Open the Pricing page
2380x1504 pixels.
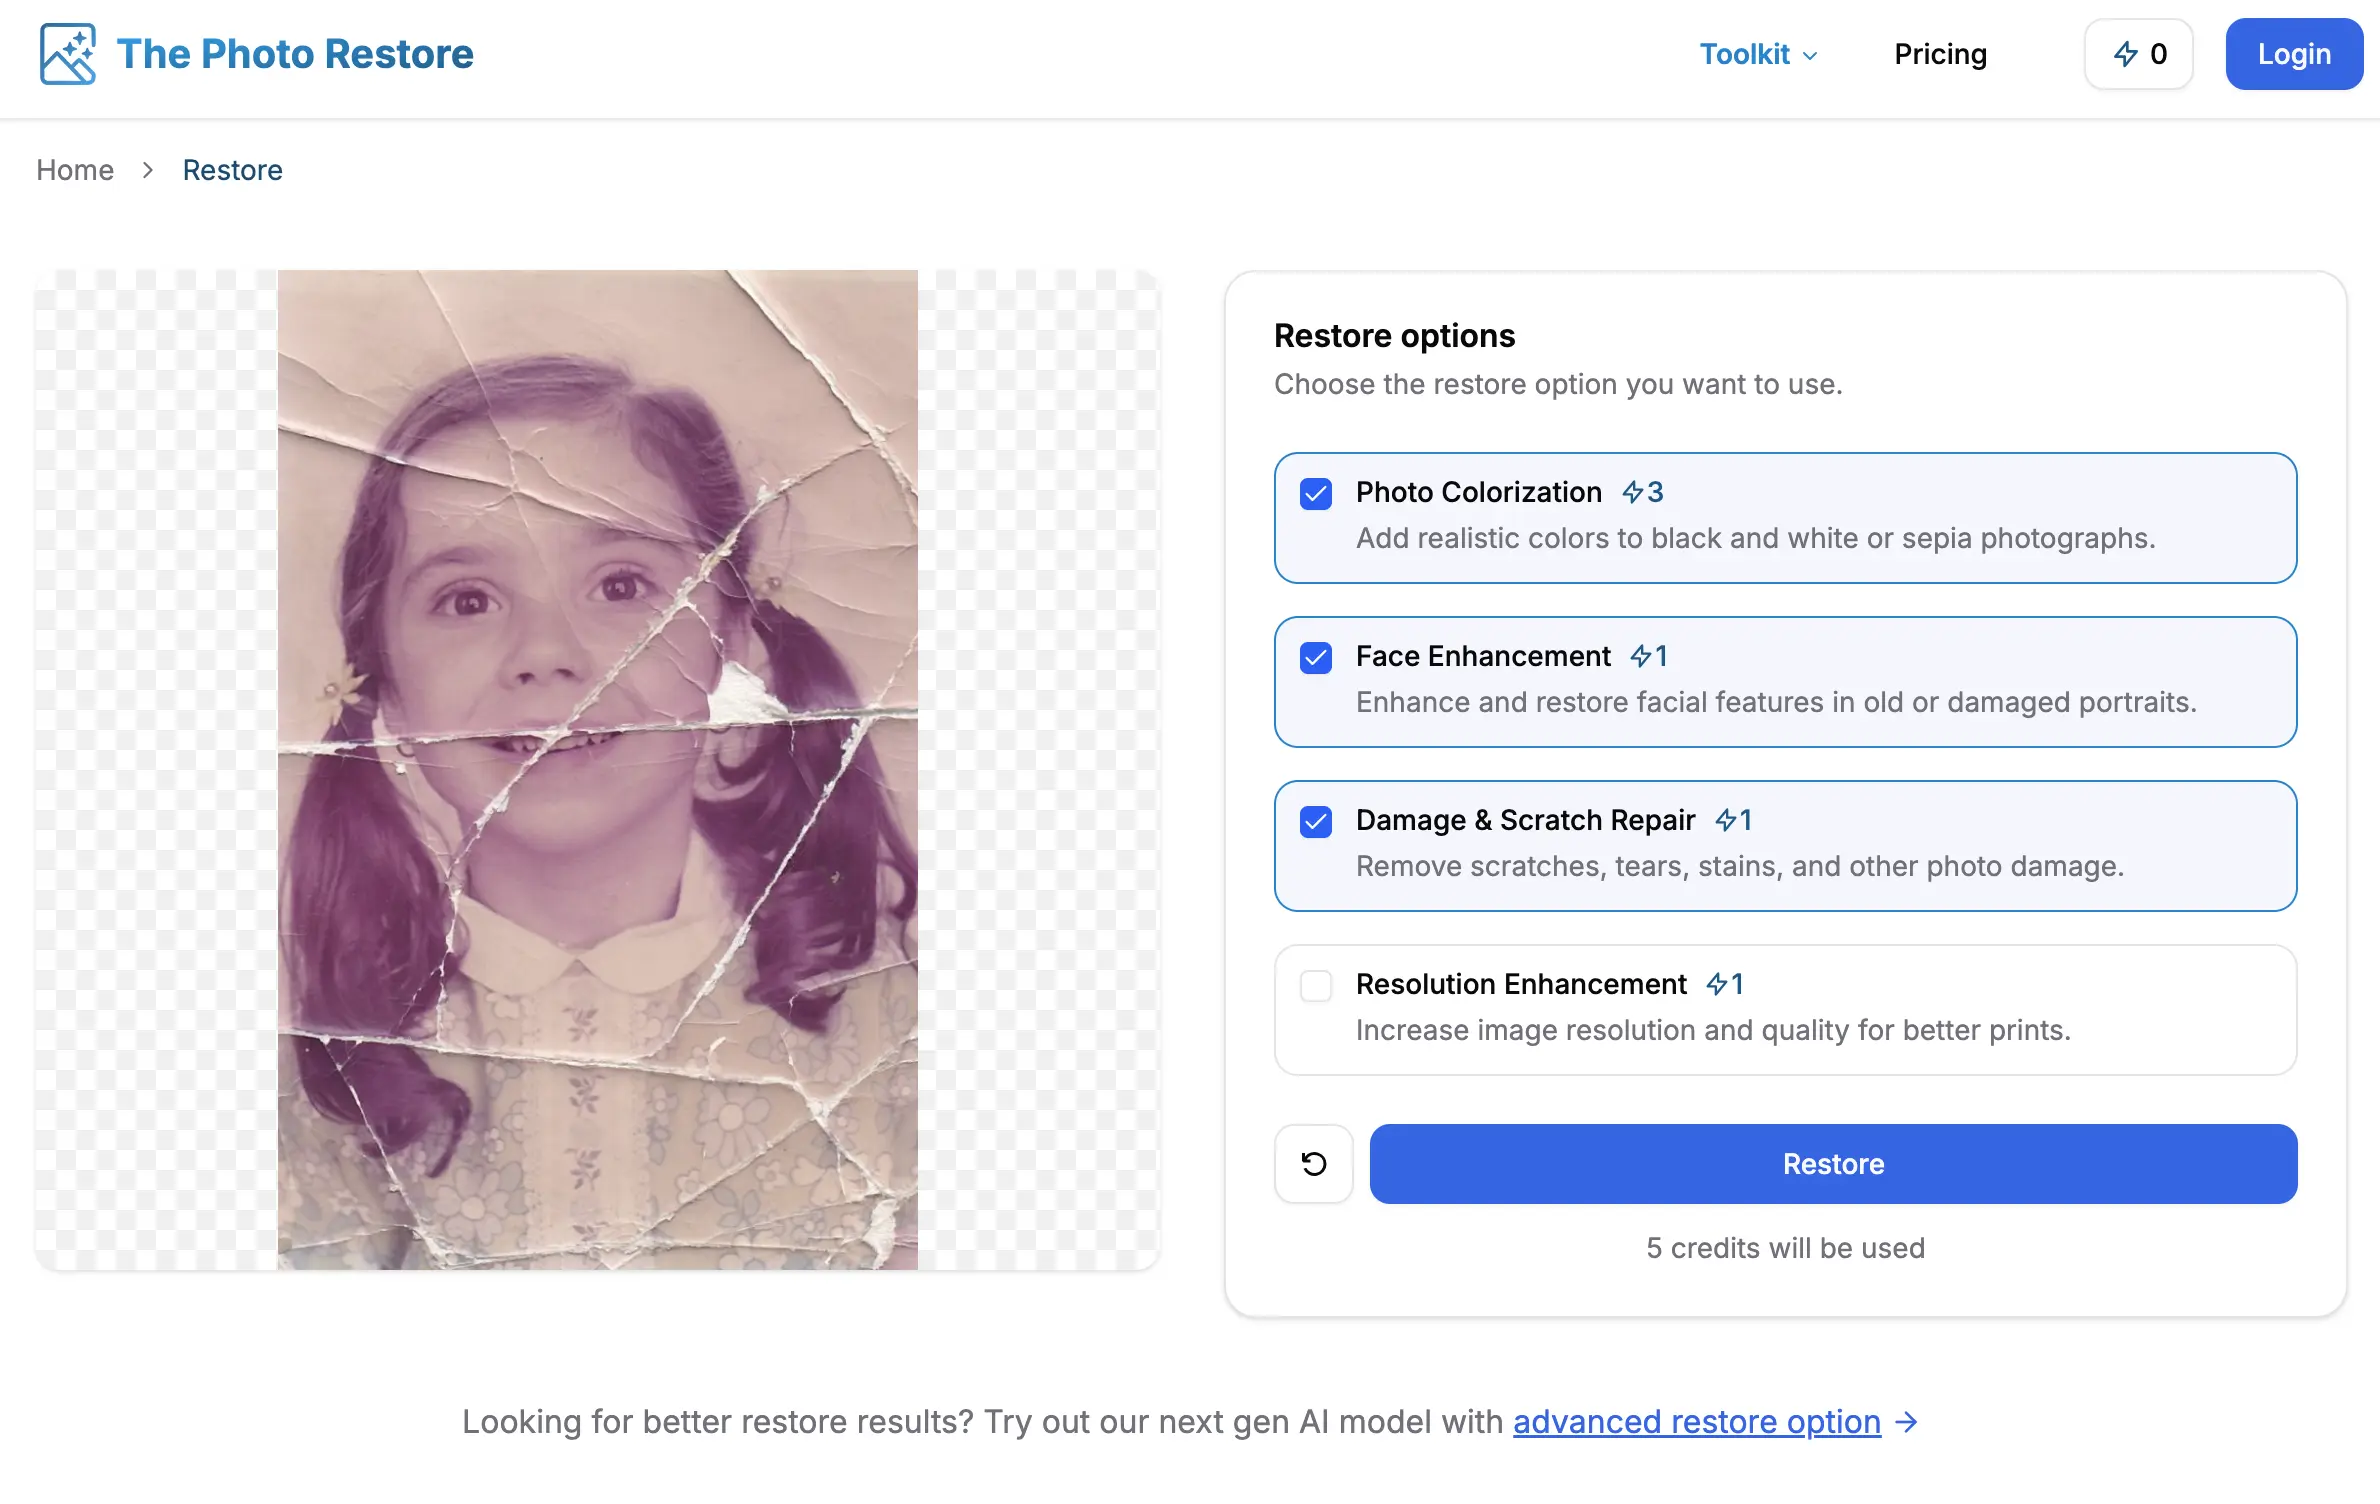[x=1940, y=54]
